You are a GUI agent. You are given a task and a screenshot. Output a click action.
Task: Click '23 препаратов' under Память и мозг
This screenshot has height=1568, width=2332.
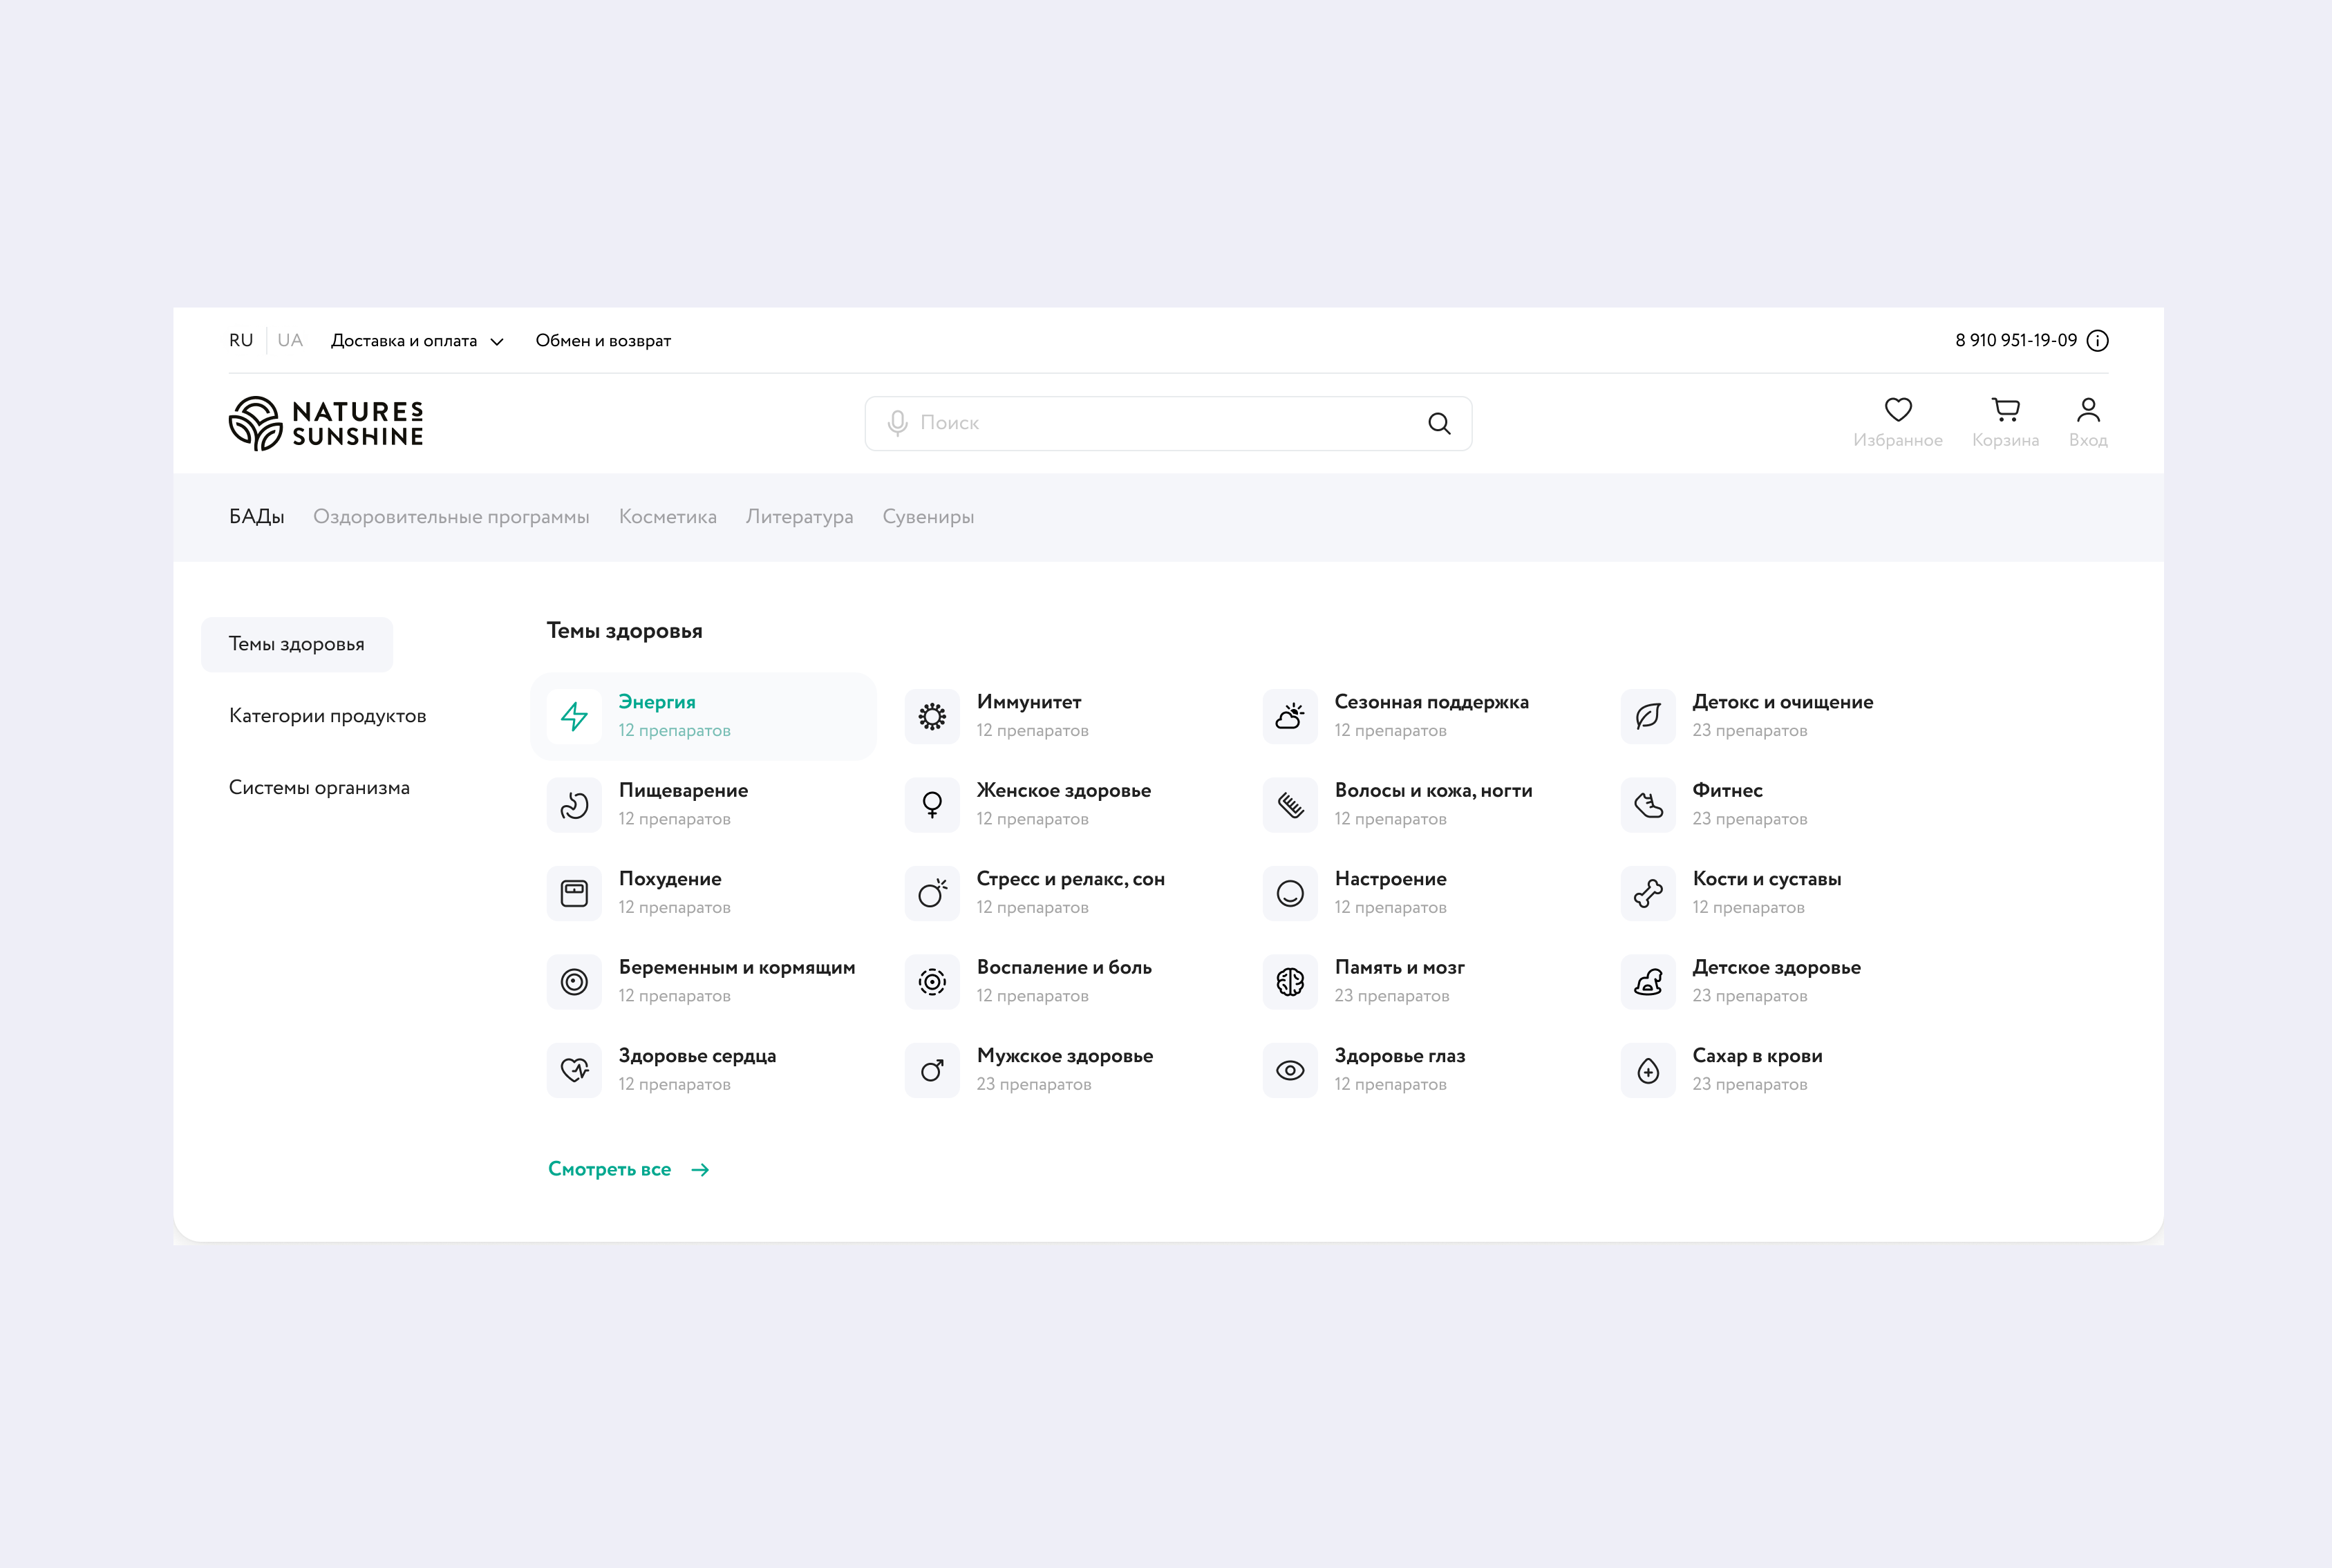[x=1391, y=996]
